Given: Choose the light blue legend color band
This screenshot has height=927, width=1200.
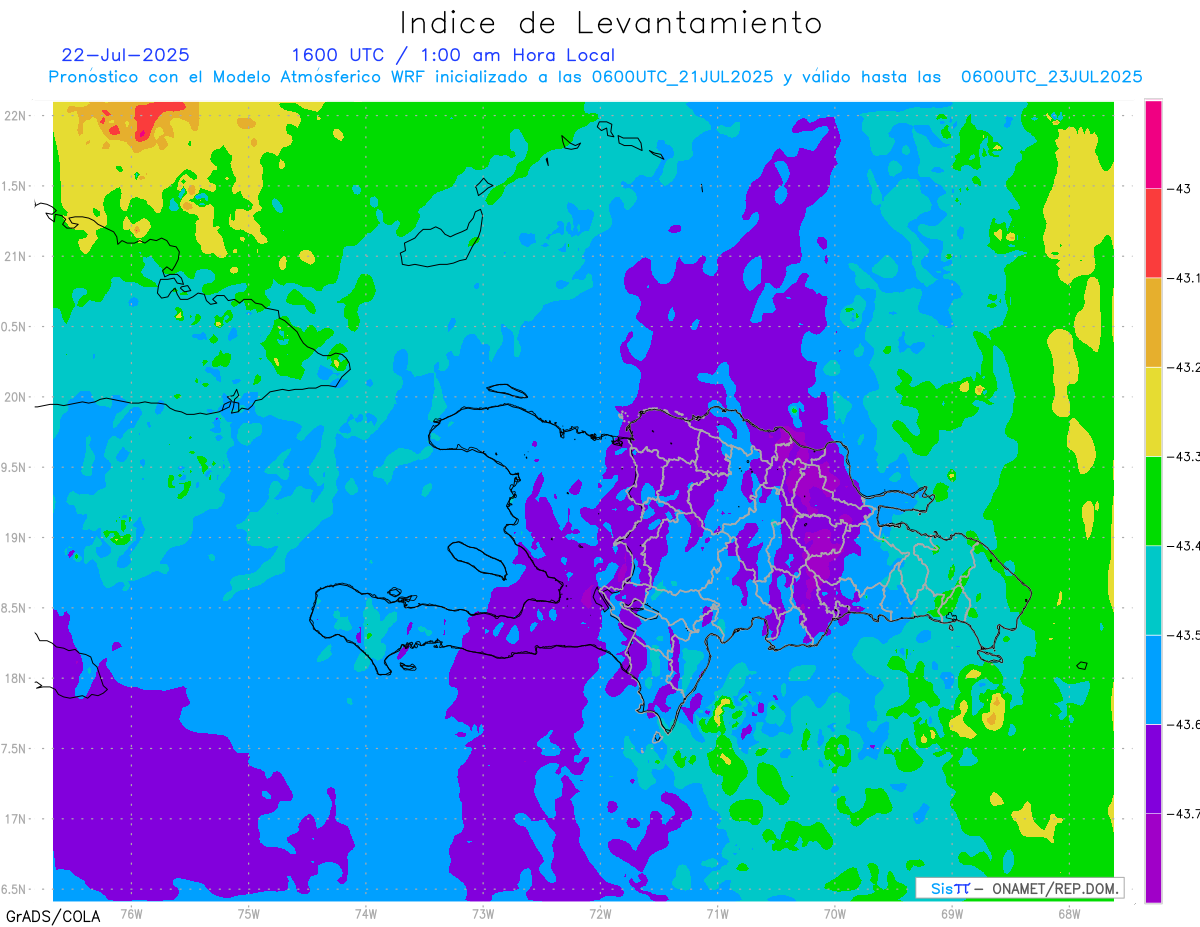Looking at the screenshot, I should 1153,679.
